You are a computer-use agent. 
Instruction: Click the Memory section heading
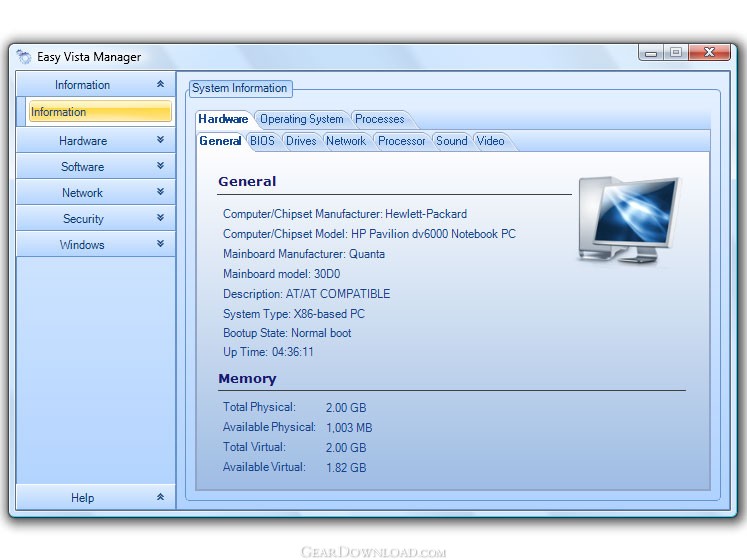pos(247,379)
